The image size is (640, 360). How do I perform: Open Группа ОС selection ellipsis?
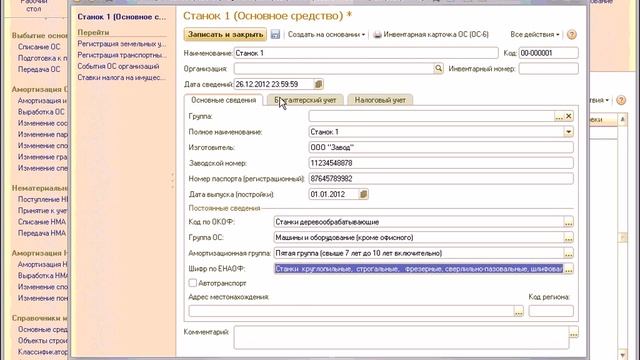click(x=568, y=238)
